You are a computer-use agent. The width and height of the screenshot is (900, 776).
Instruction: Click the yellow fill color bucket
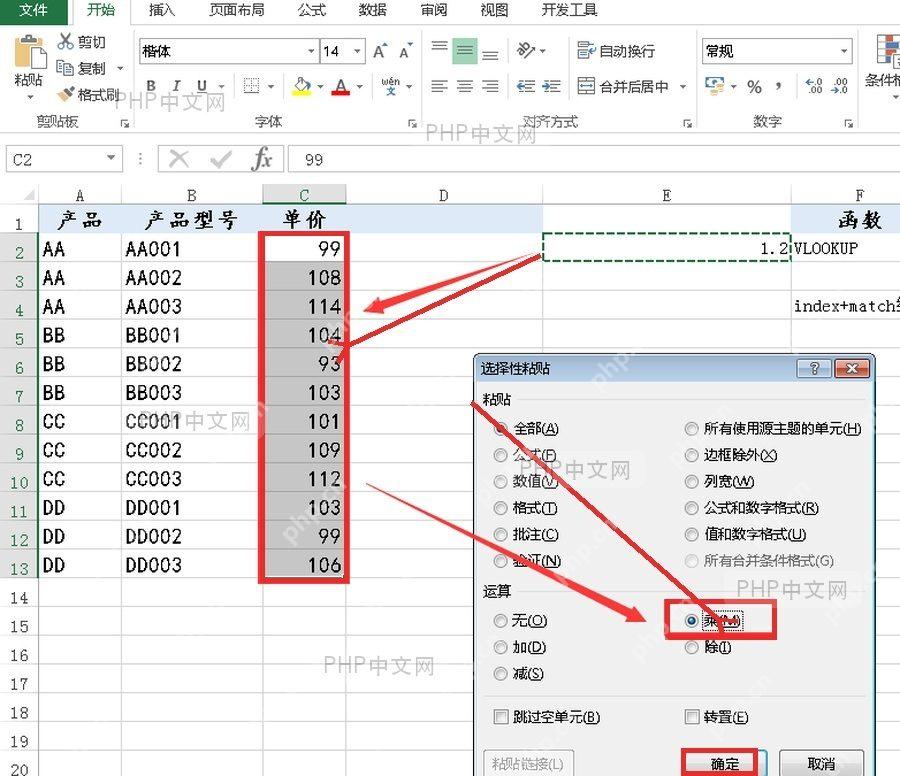302,87
